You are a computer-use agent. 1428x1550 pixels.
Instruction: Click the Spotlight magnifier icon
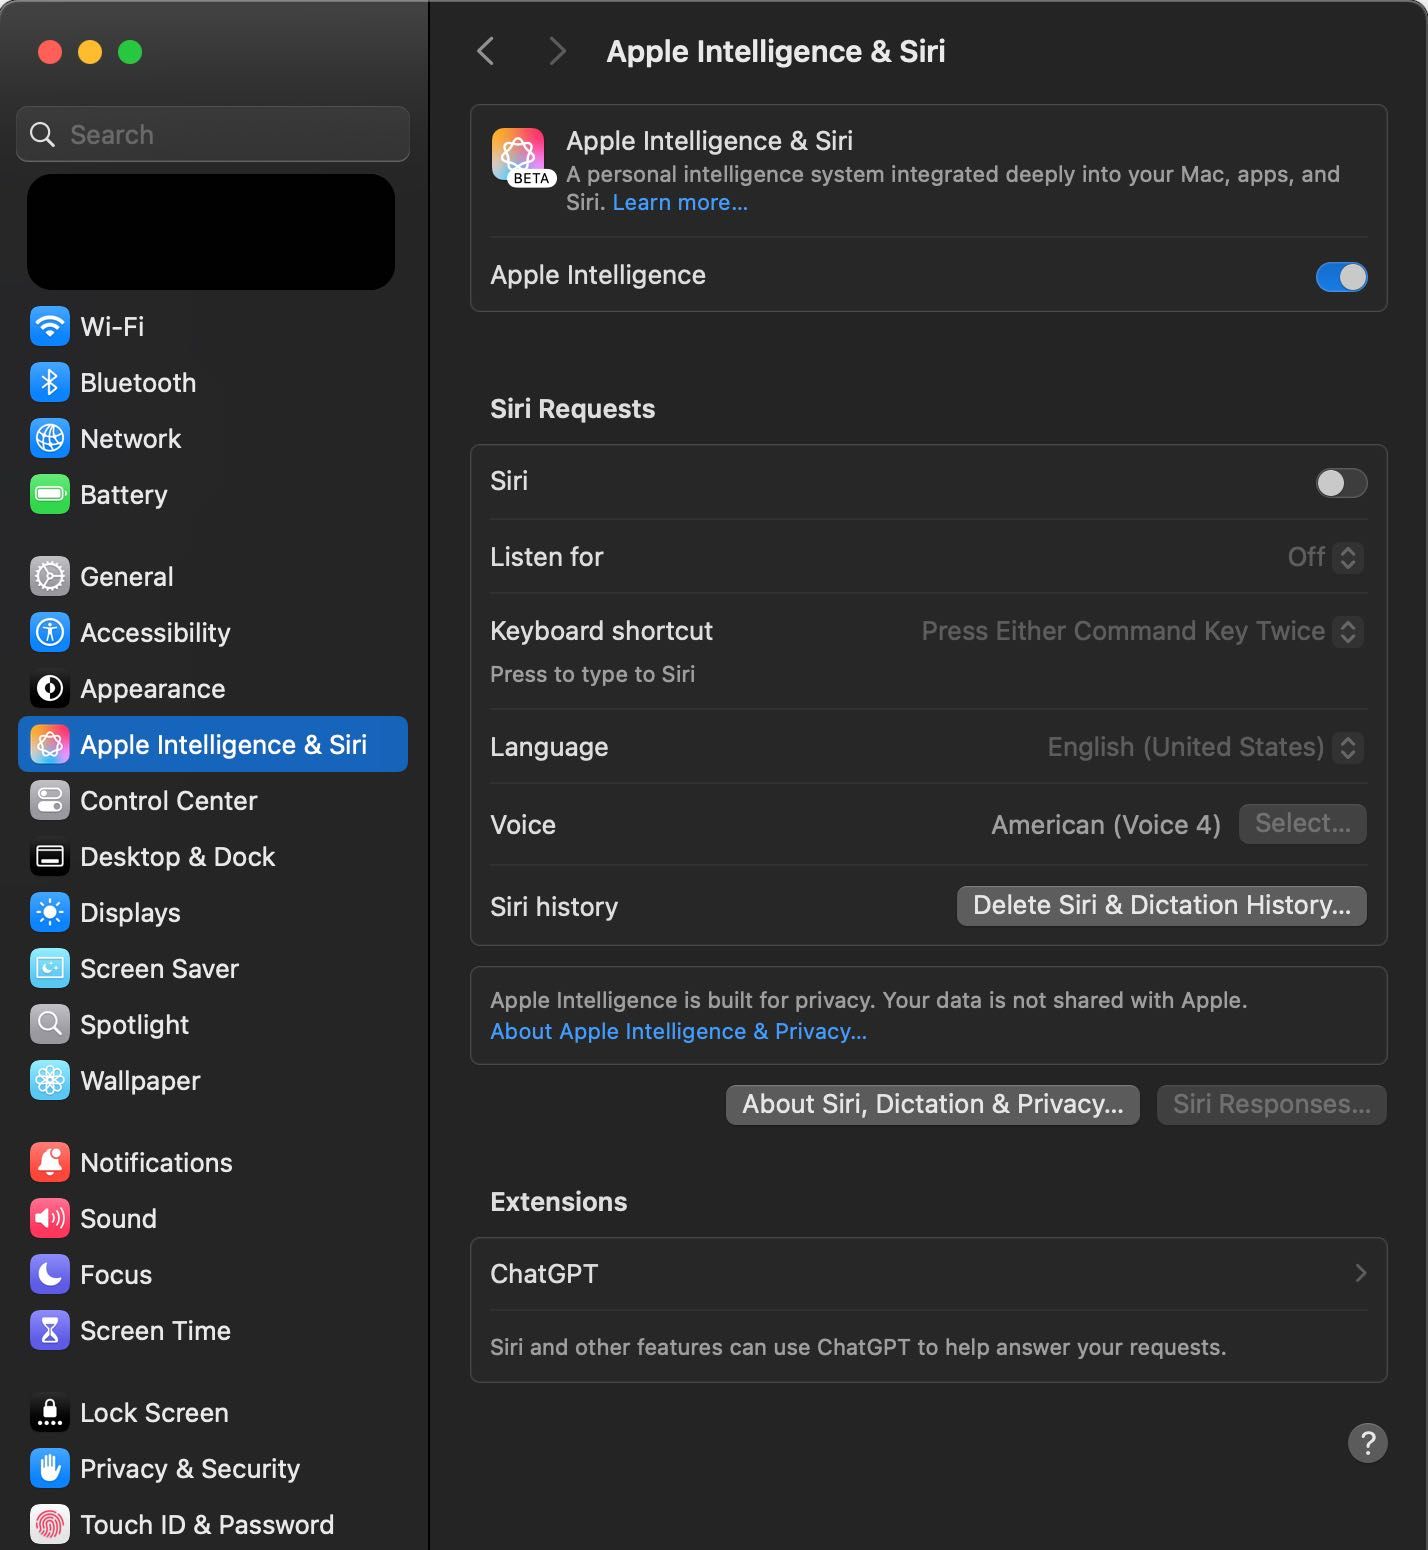coord(50,1024)
